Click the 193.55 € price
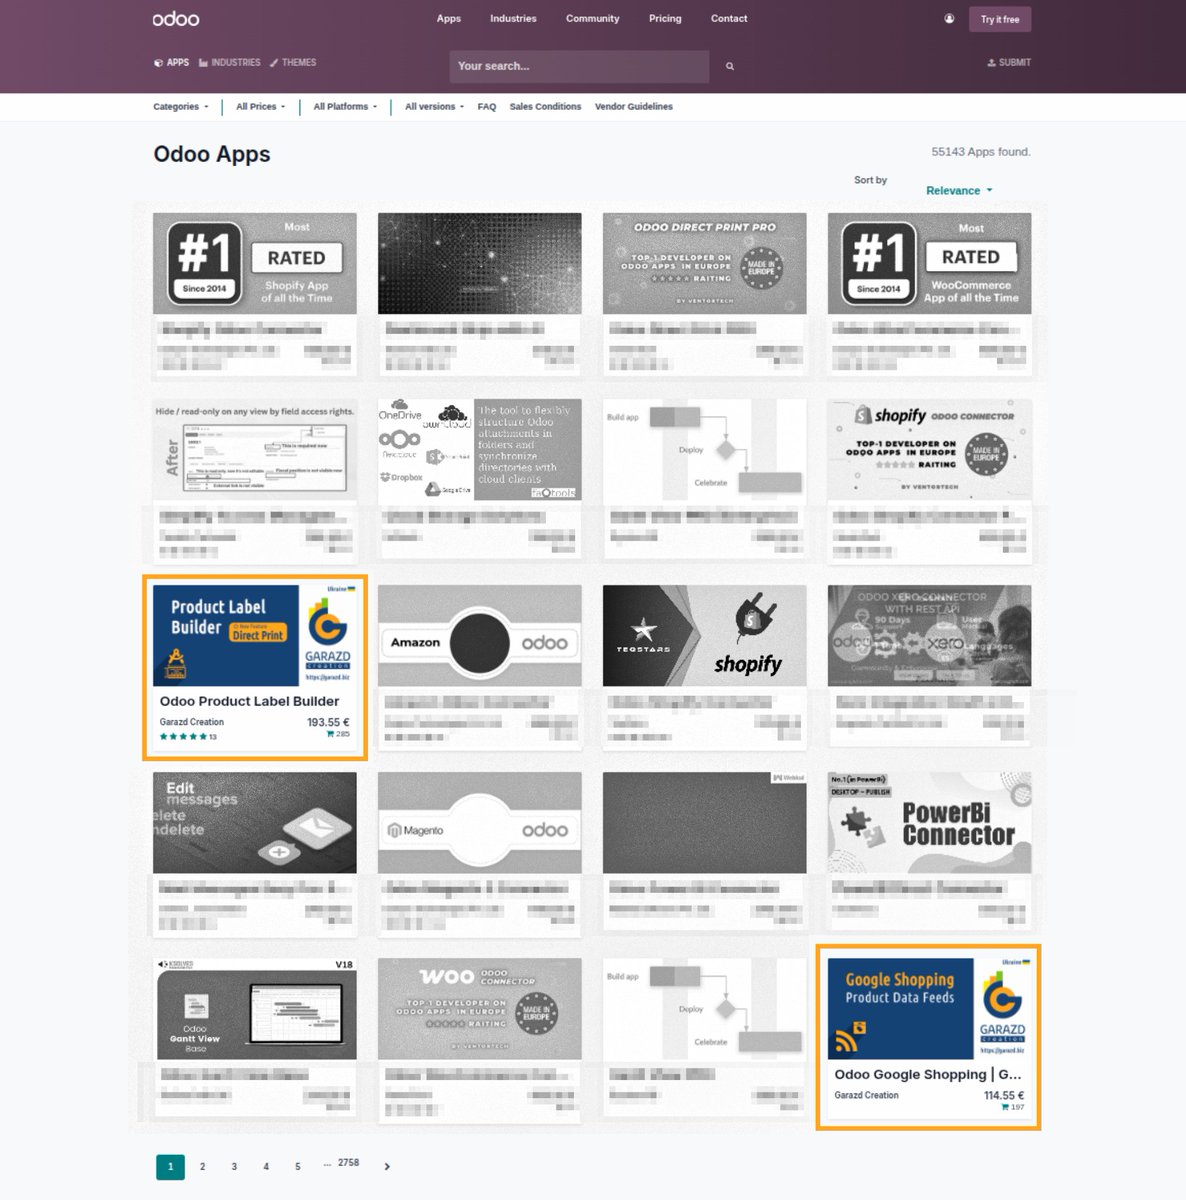 pos(328,722)
